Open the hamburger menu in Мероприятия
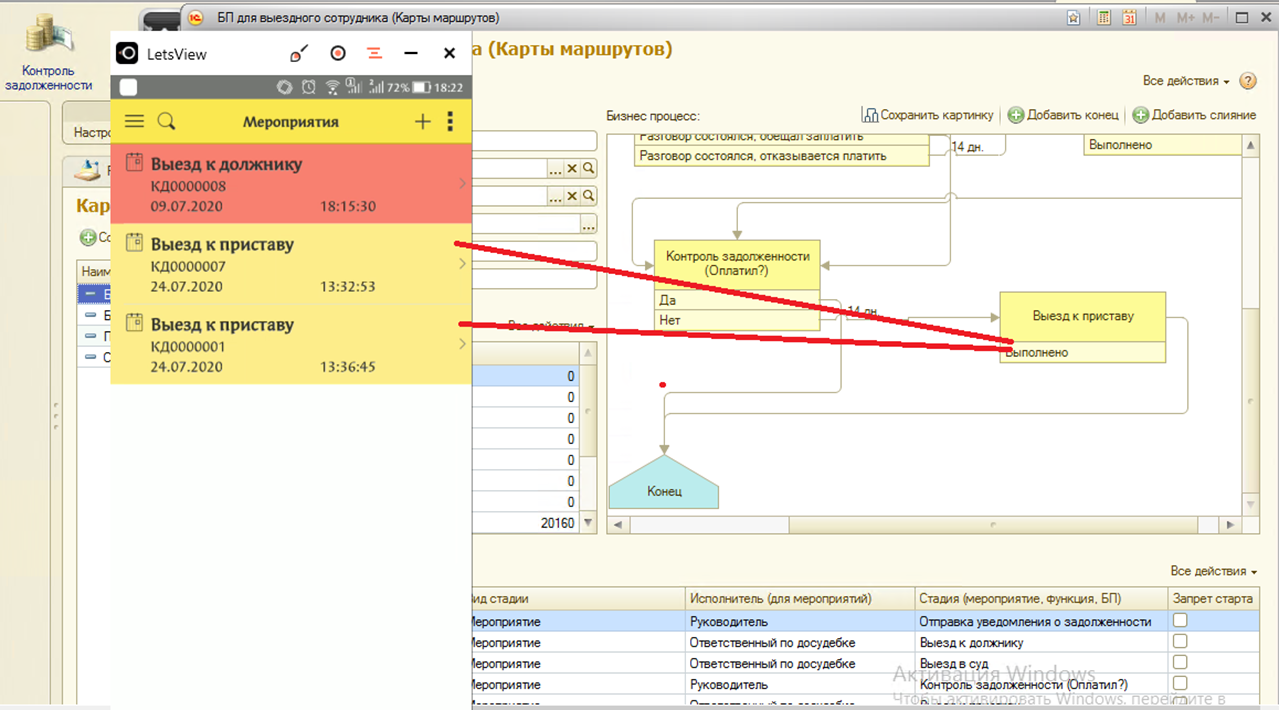The height and width of the screenshot is (710, 1279). pyautogui.click(x=134, y=121)
